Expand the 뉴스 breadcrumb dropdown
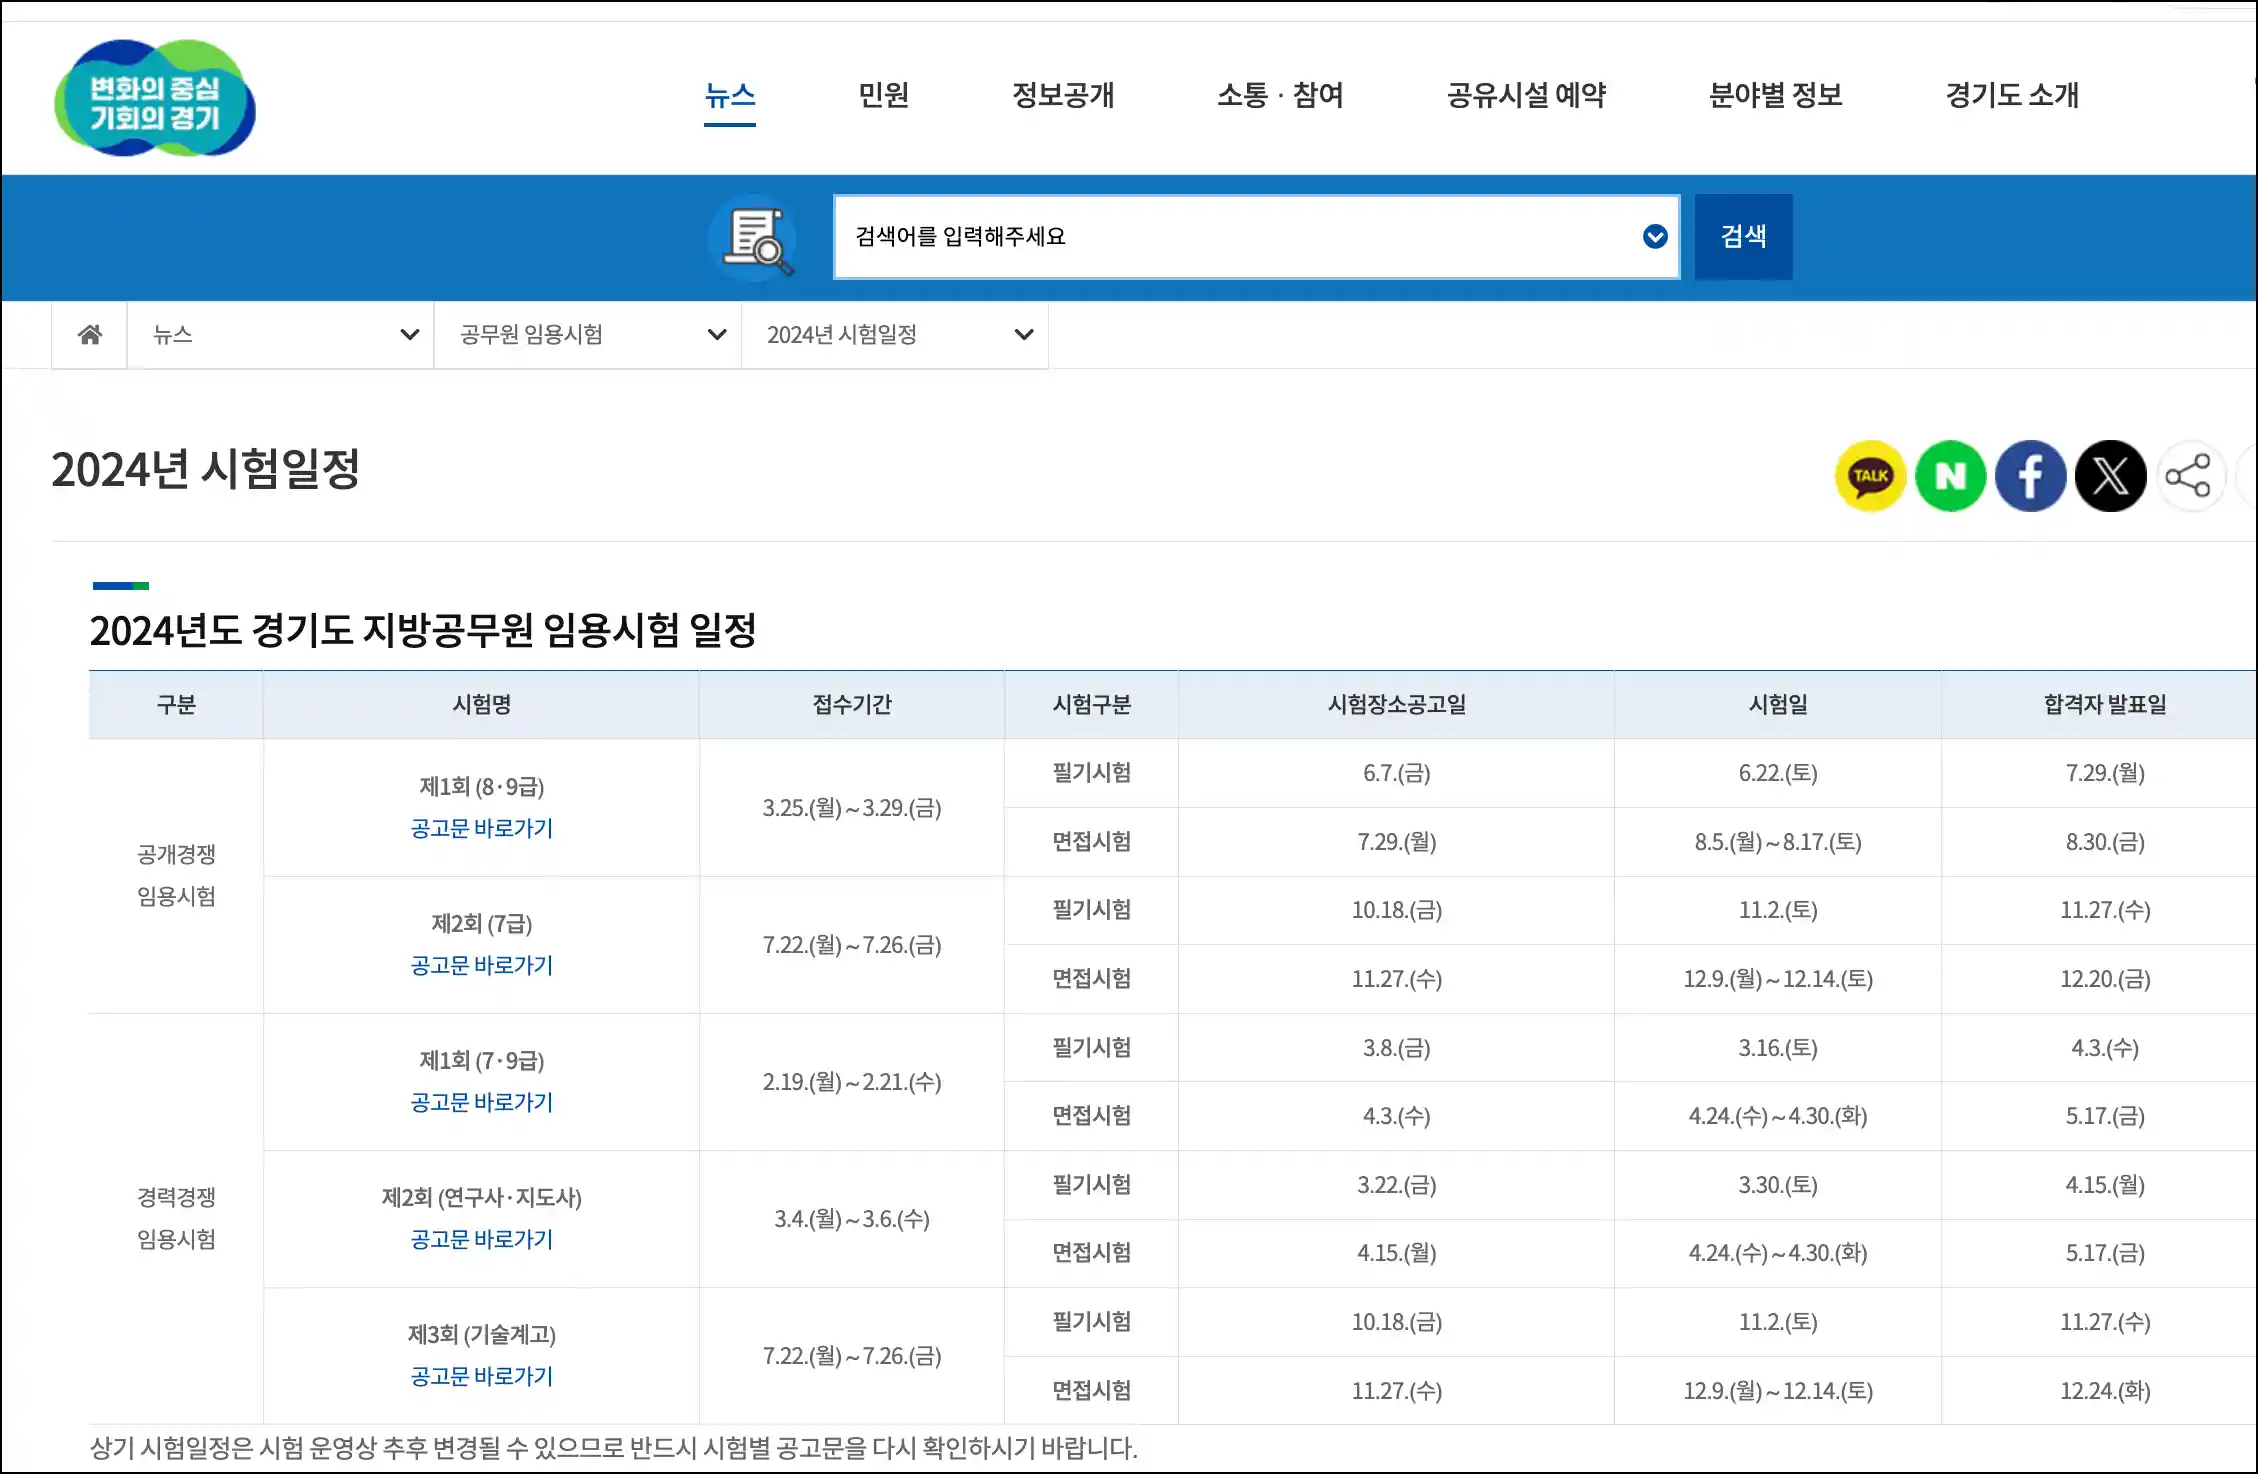This screenshot has height=1474, width=2258. click(x=280, y=334)
